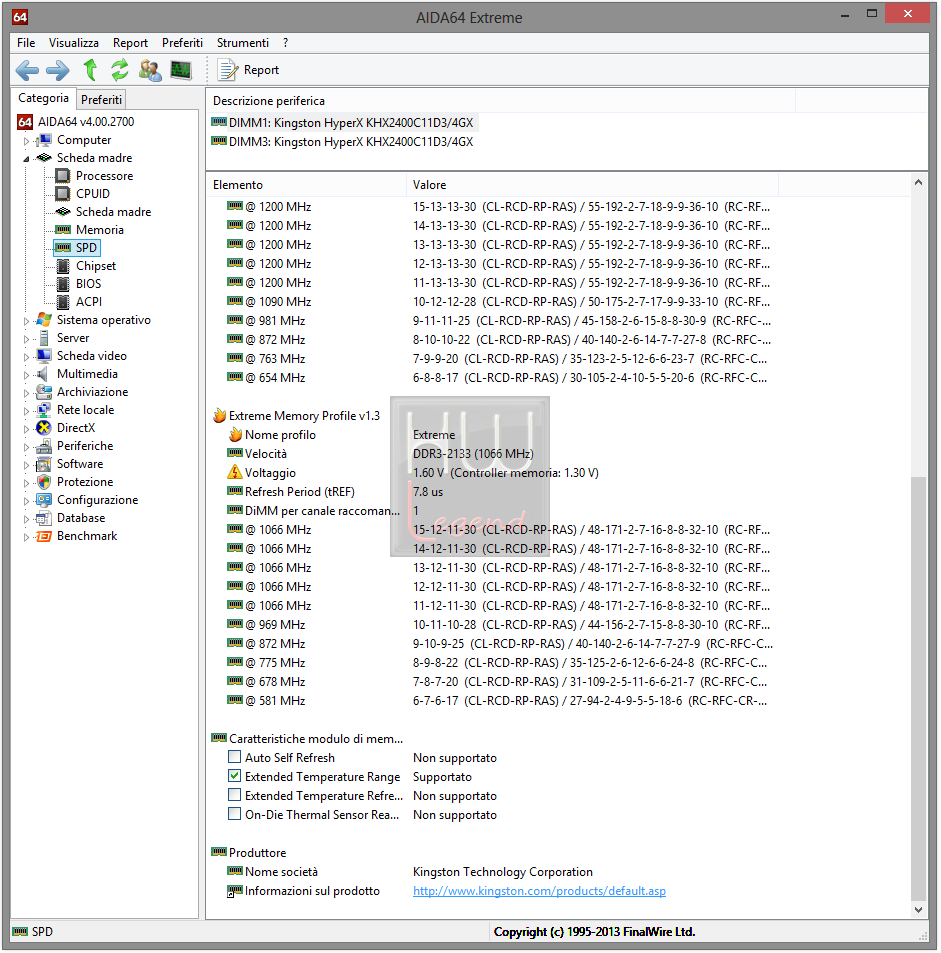This screenshot has width=941, height=953.
Task: Open the File menu
Action: click(26, 43)
